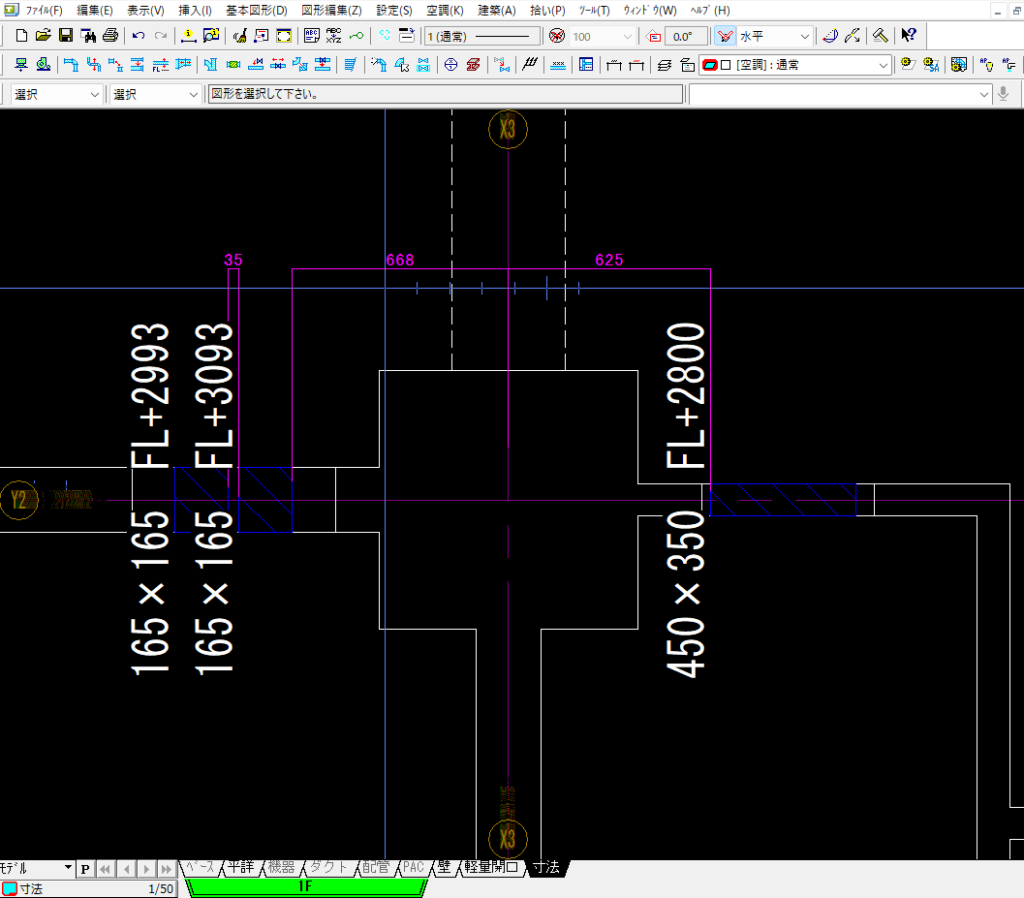Click the broom cleanup icon
Viewport: 1024px width, 898px height.
tap(240, 36)
